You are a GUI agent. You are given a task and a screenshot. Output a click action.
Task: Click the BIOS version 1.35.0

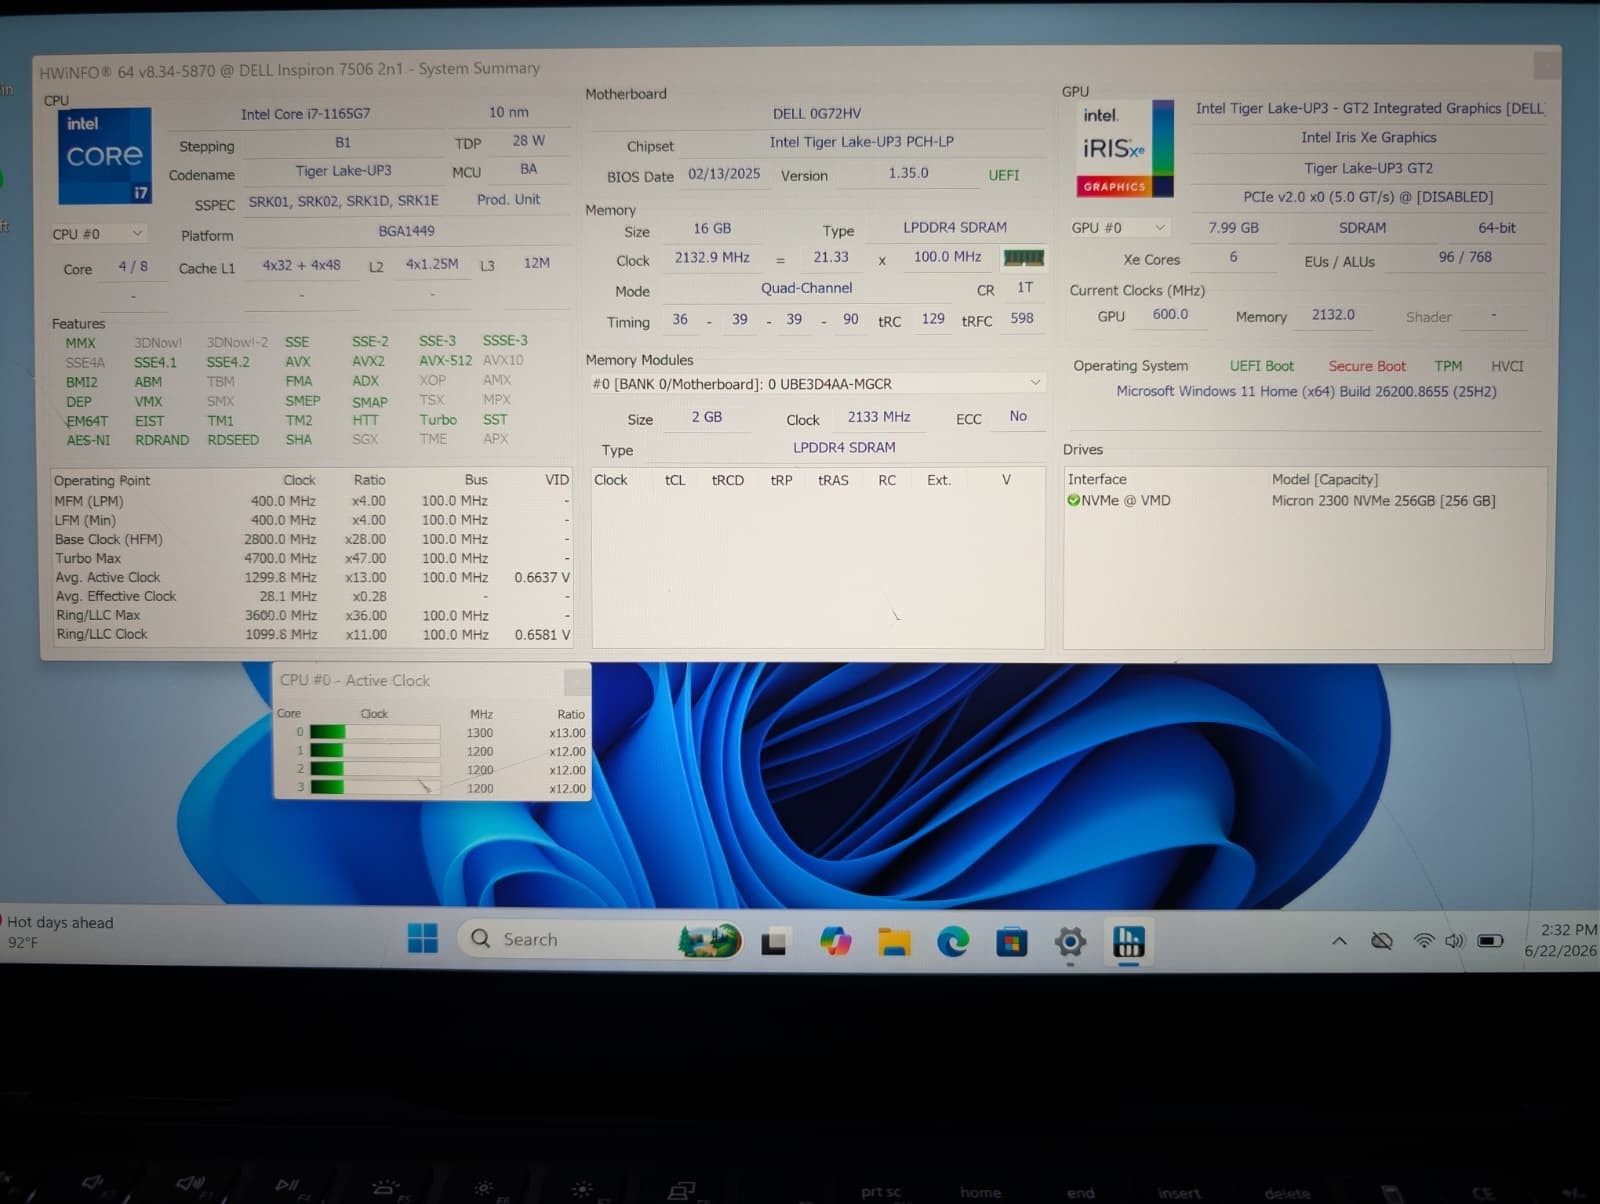click(x=908, y=173)
